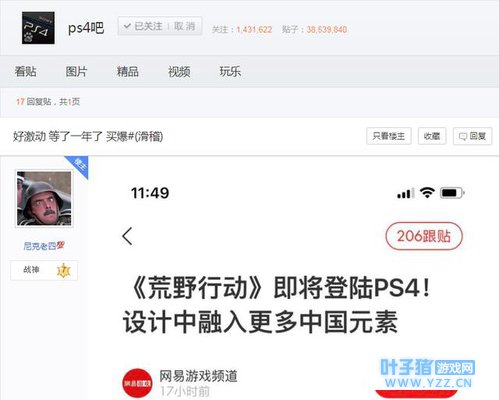The width and height of the screenshot is (499, 400).
Task: Click the reply speech bubble icon
Action: [x=463, y=136]
